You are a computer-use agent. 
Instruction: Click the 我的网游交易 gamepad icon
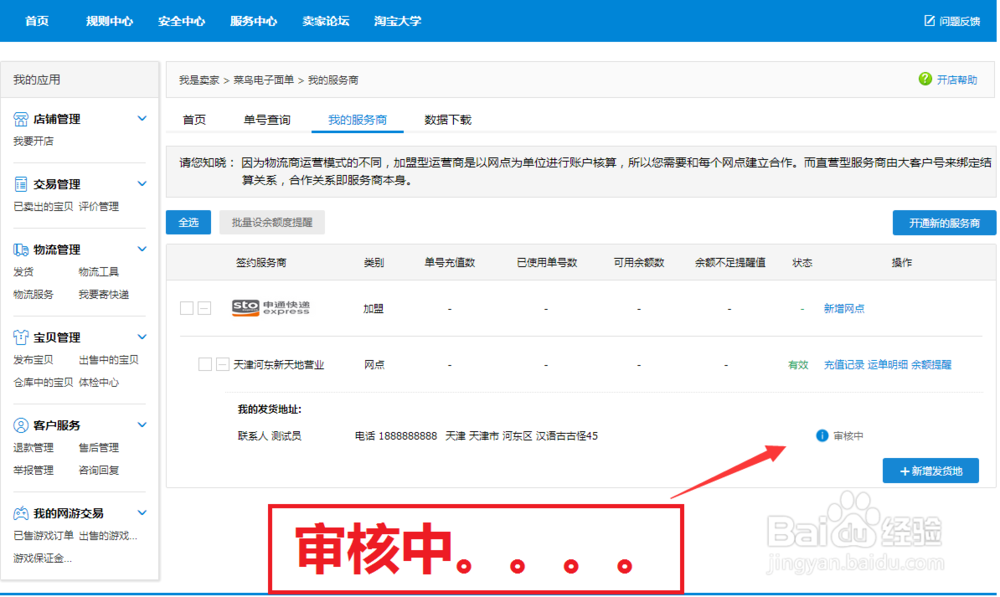(x=21, y=513)
